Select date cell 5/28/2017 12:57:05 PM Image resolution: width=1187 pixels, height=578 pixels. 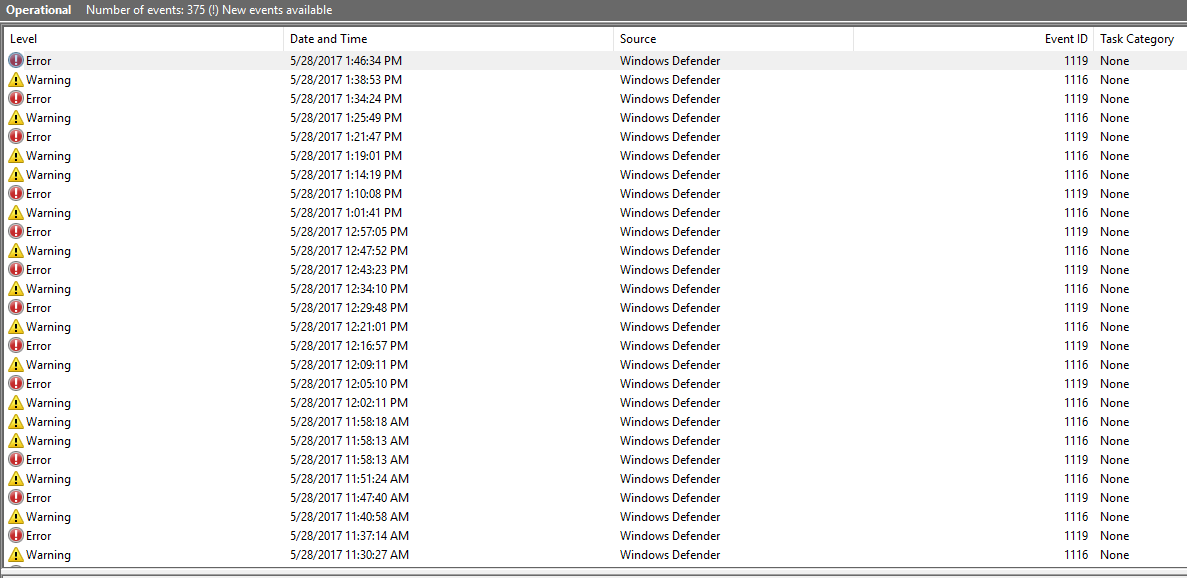tap(349, 232)
